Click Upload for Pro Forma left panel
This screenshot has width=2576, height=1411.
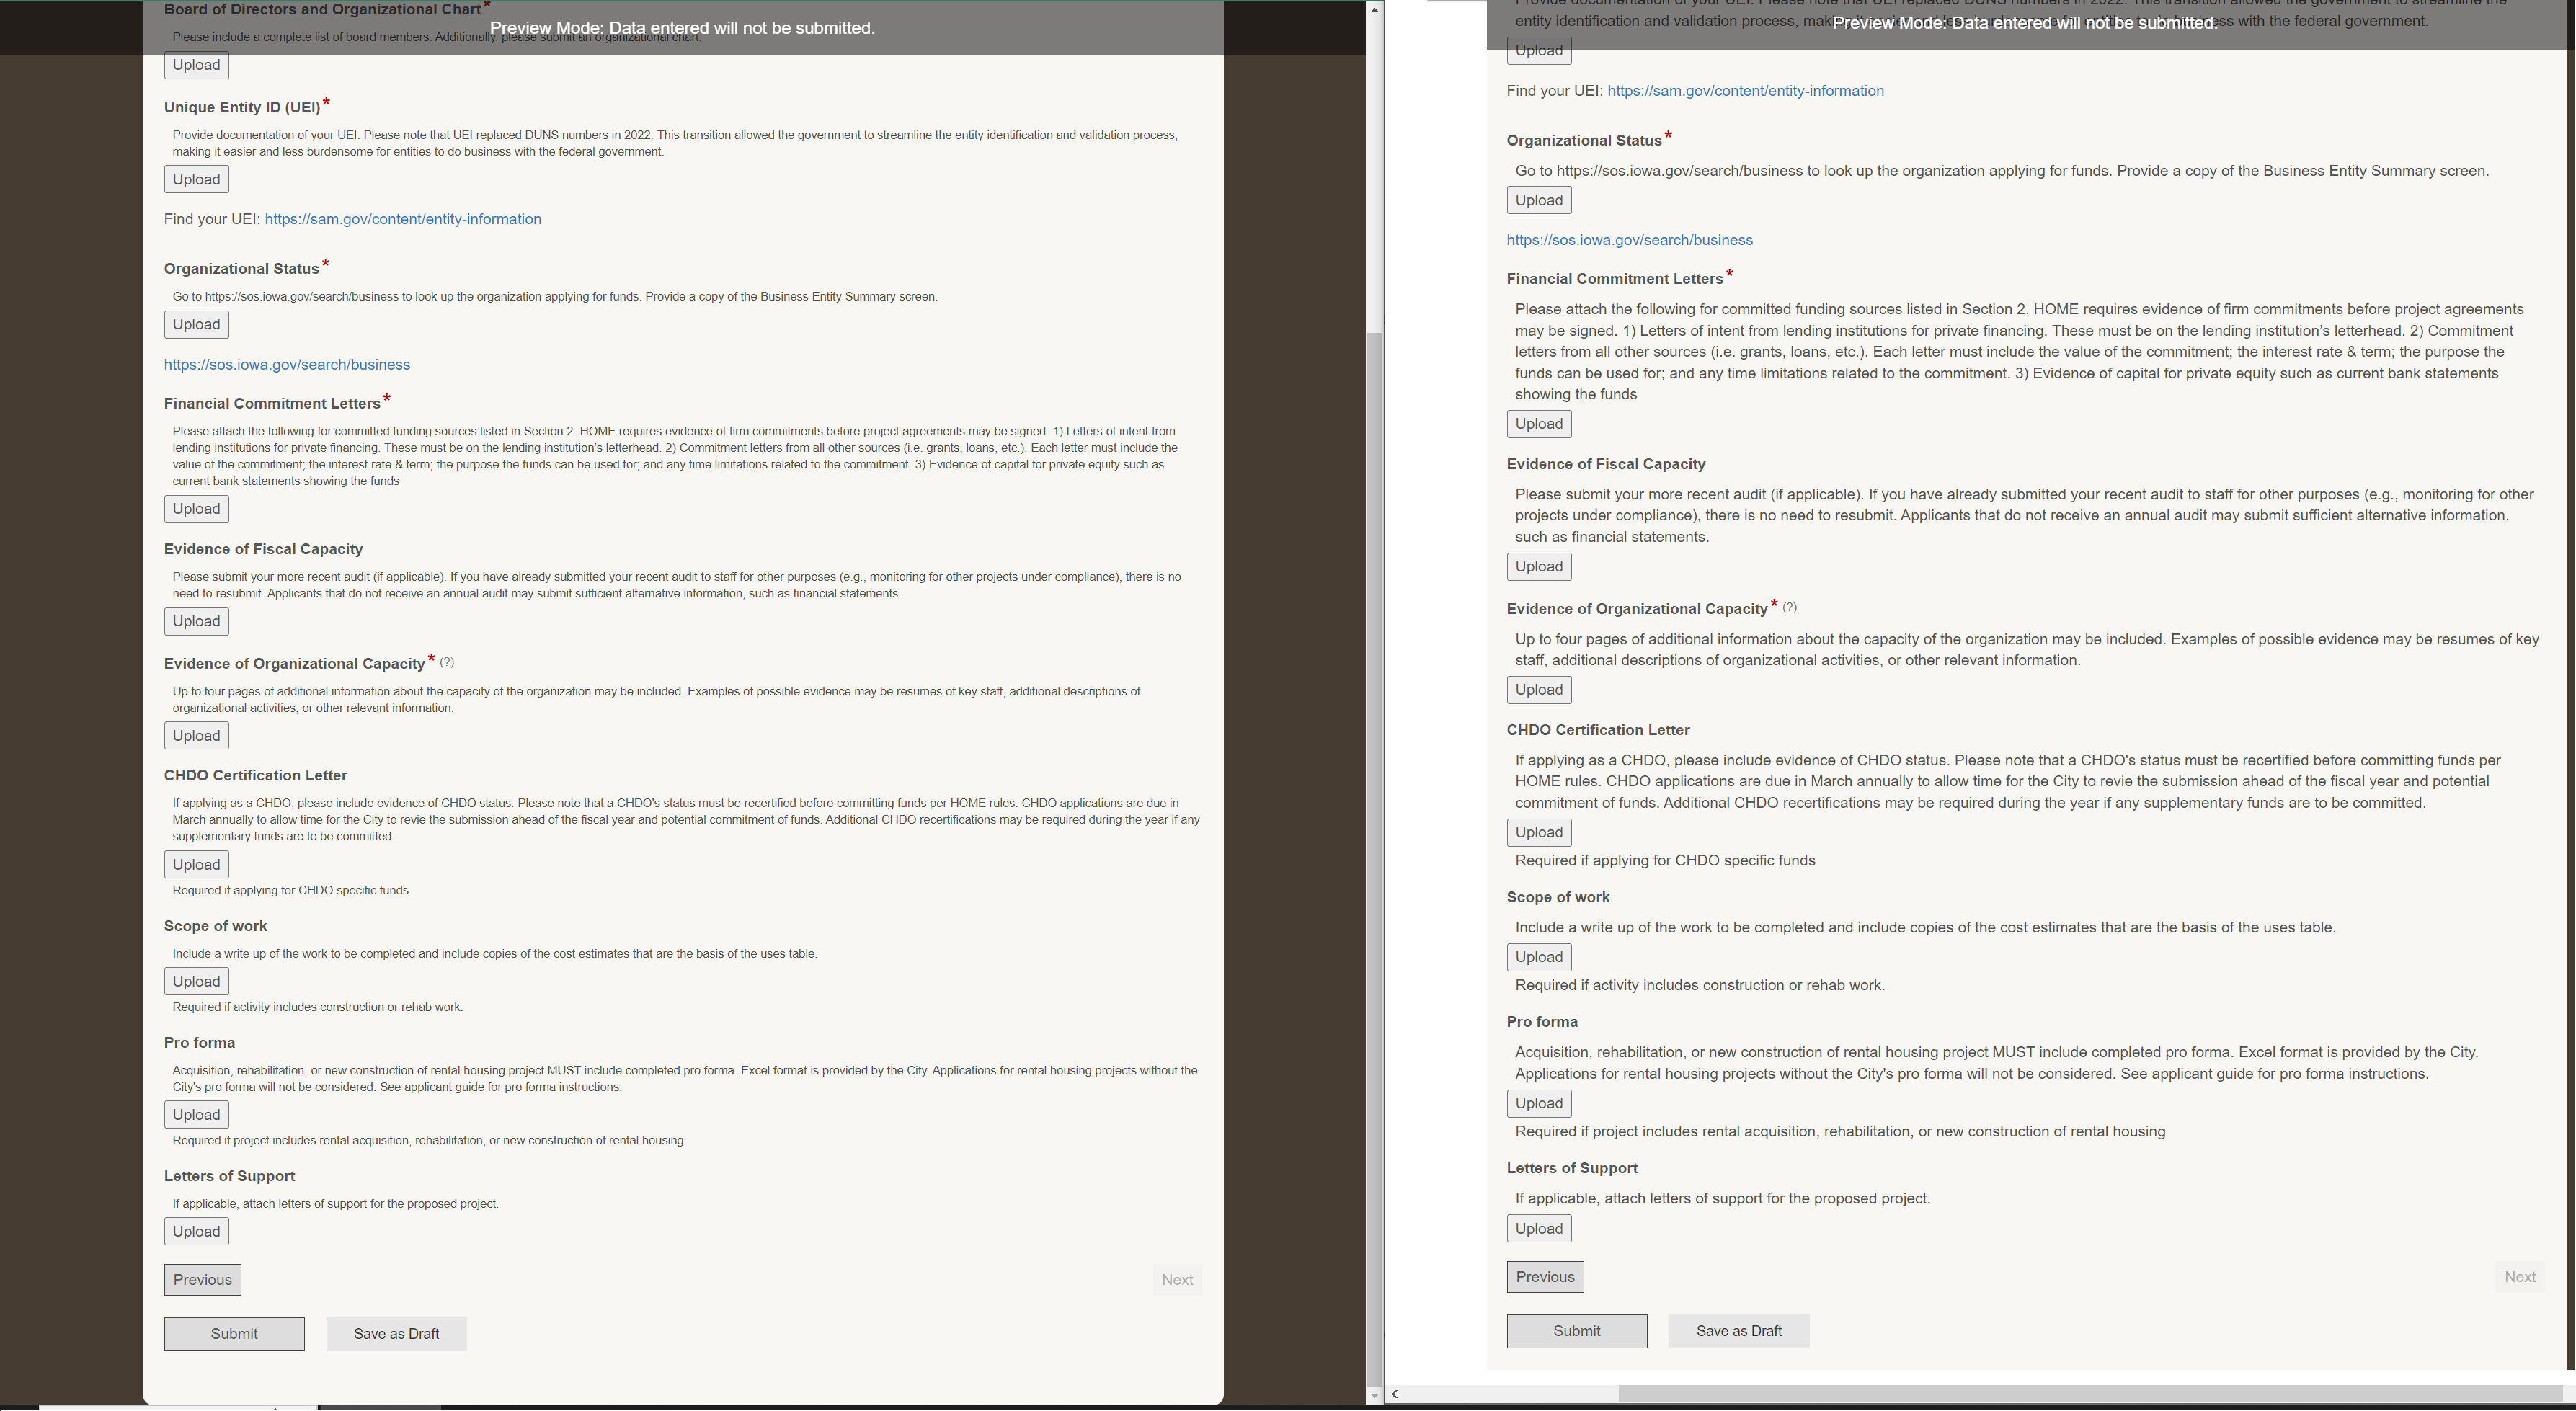click(x=196, y=1114)
